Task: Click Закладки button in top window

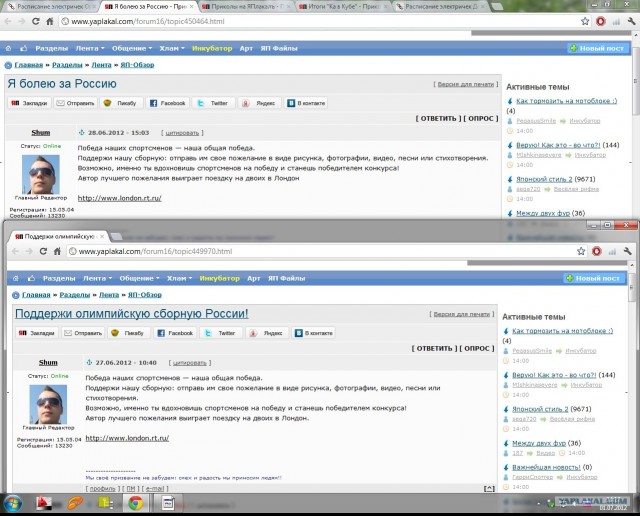Action: click(29, 103)
